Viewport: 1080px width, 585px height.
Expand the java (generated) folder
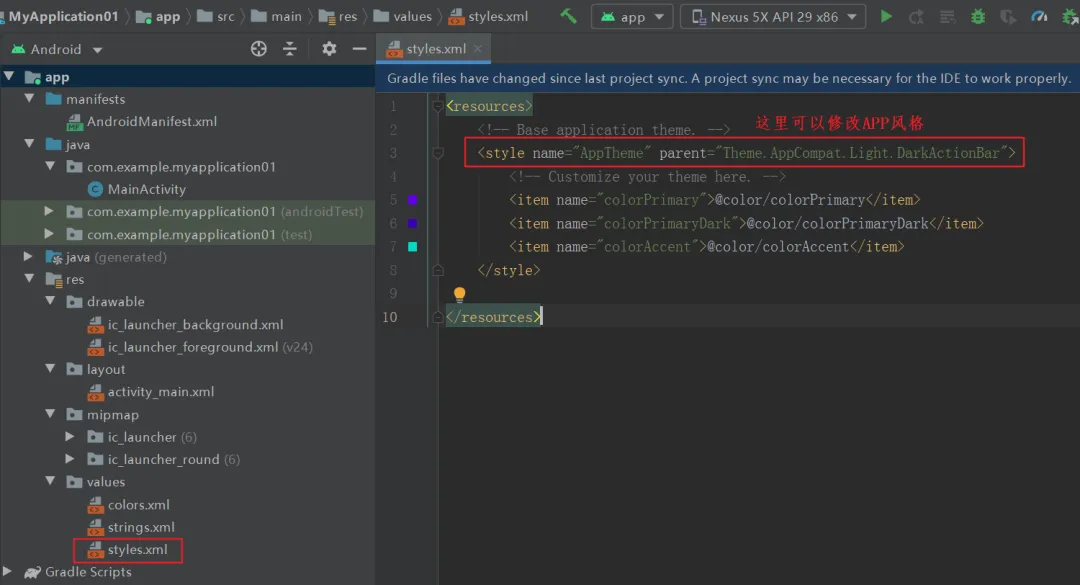[x=28, y=257]
